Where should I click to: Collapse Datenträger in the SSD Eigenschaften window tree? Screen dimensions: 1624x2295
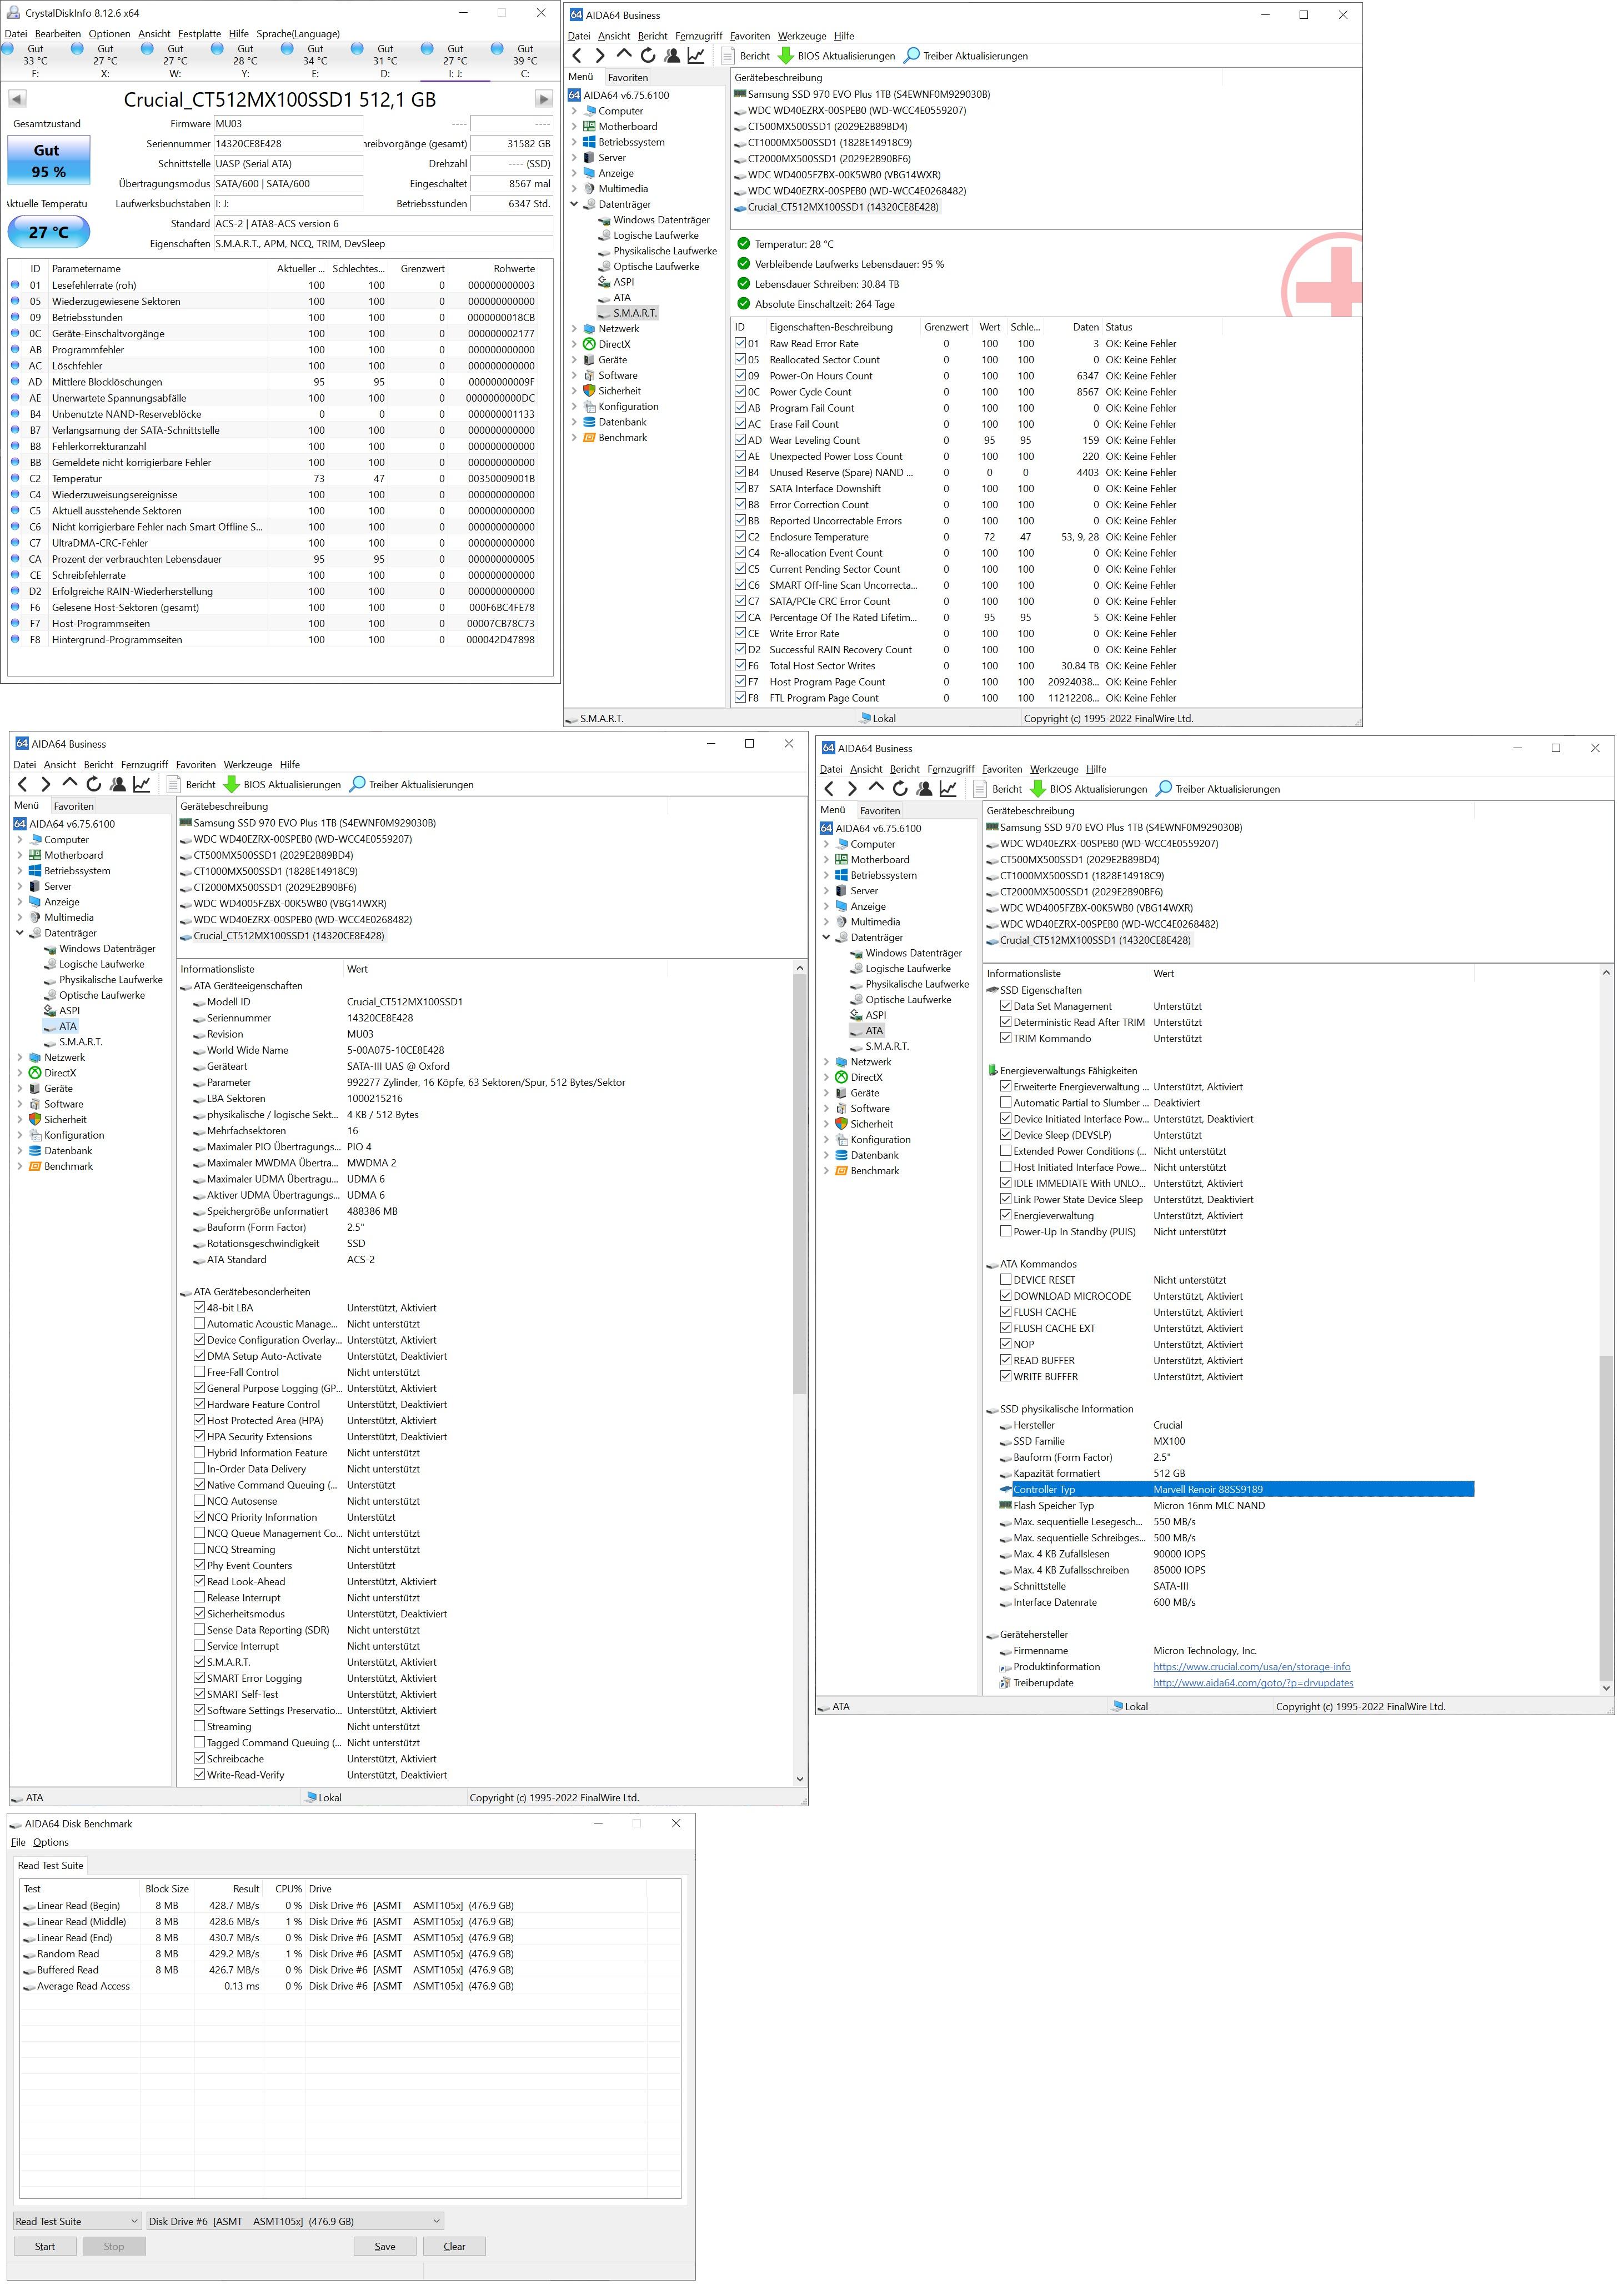pyautogui.click(x=827, y=938)
